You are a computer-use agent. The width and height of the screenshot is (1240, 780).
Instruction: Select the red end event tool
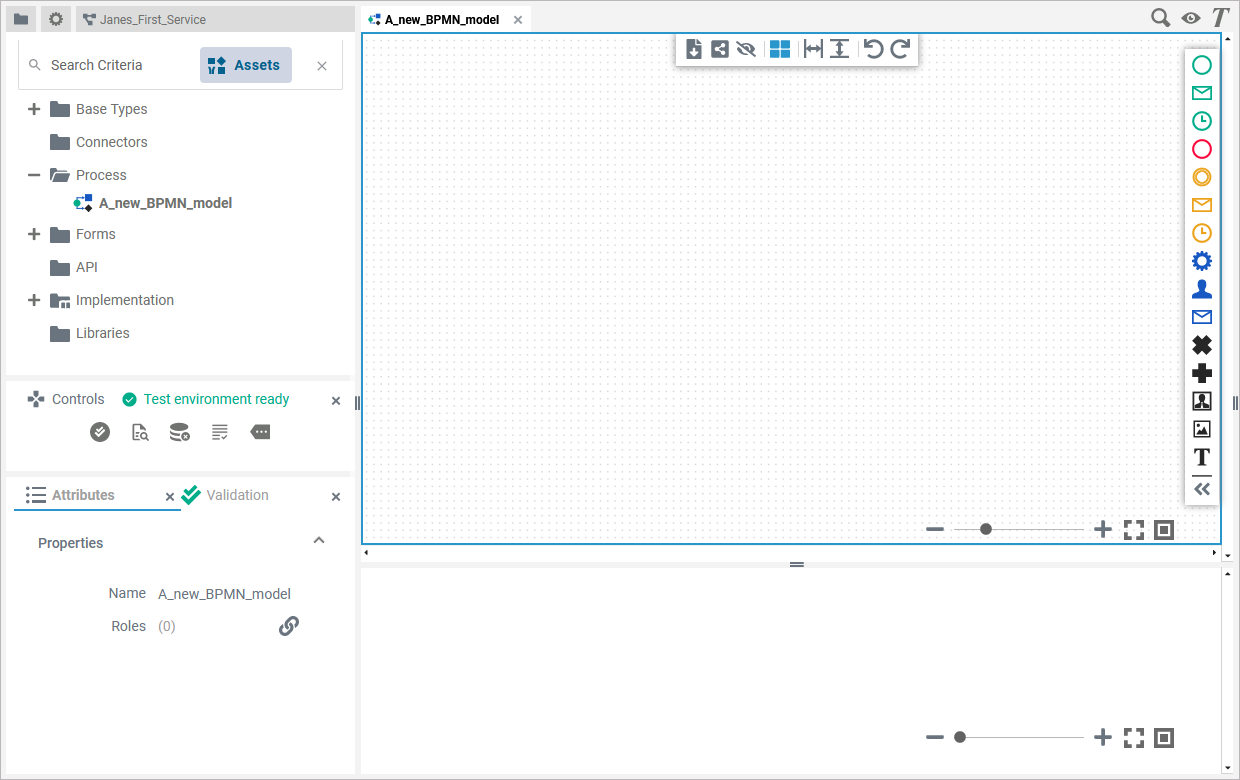pyautogui.click(x=1202, y=149)
